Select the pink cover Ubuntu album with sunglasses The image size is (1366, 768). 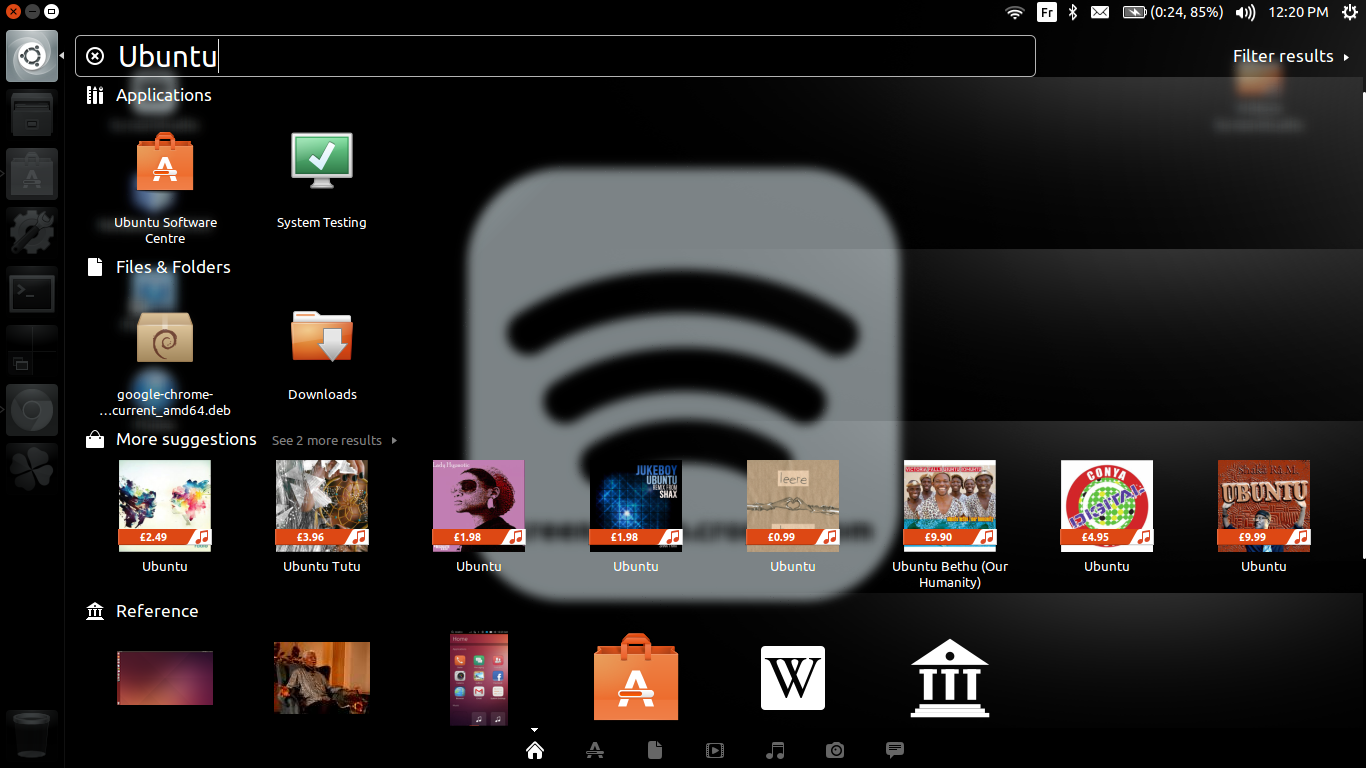coord(479,516)
